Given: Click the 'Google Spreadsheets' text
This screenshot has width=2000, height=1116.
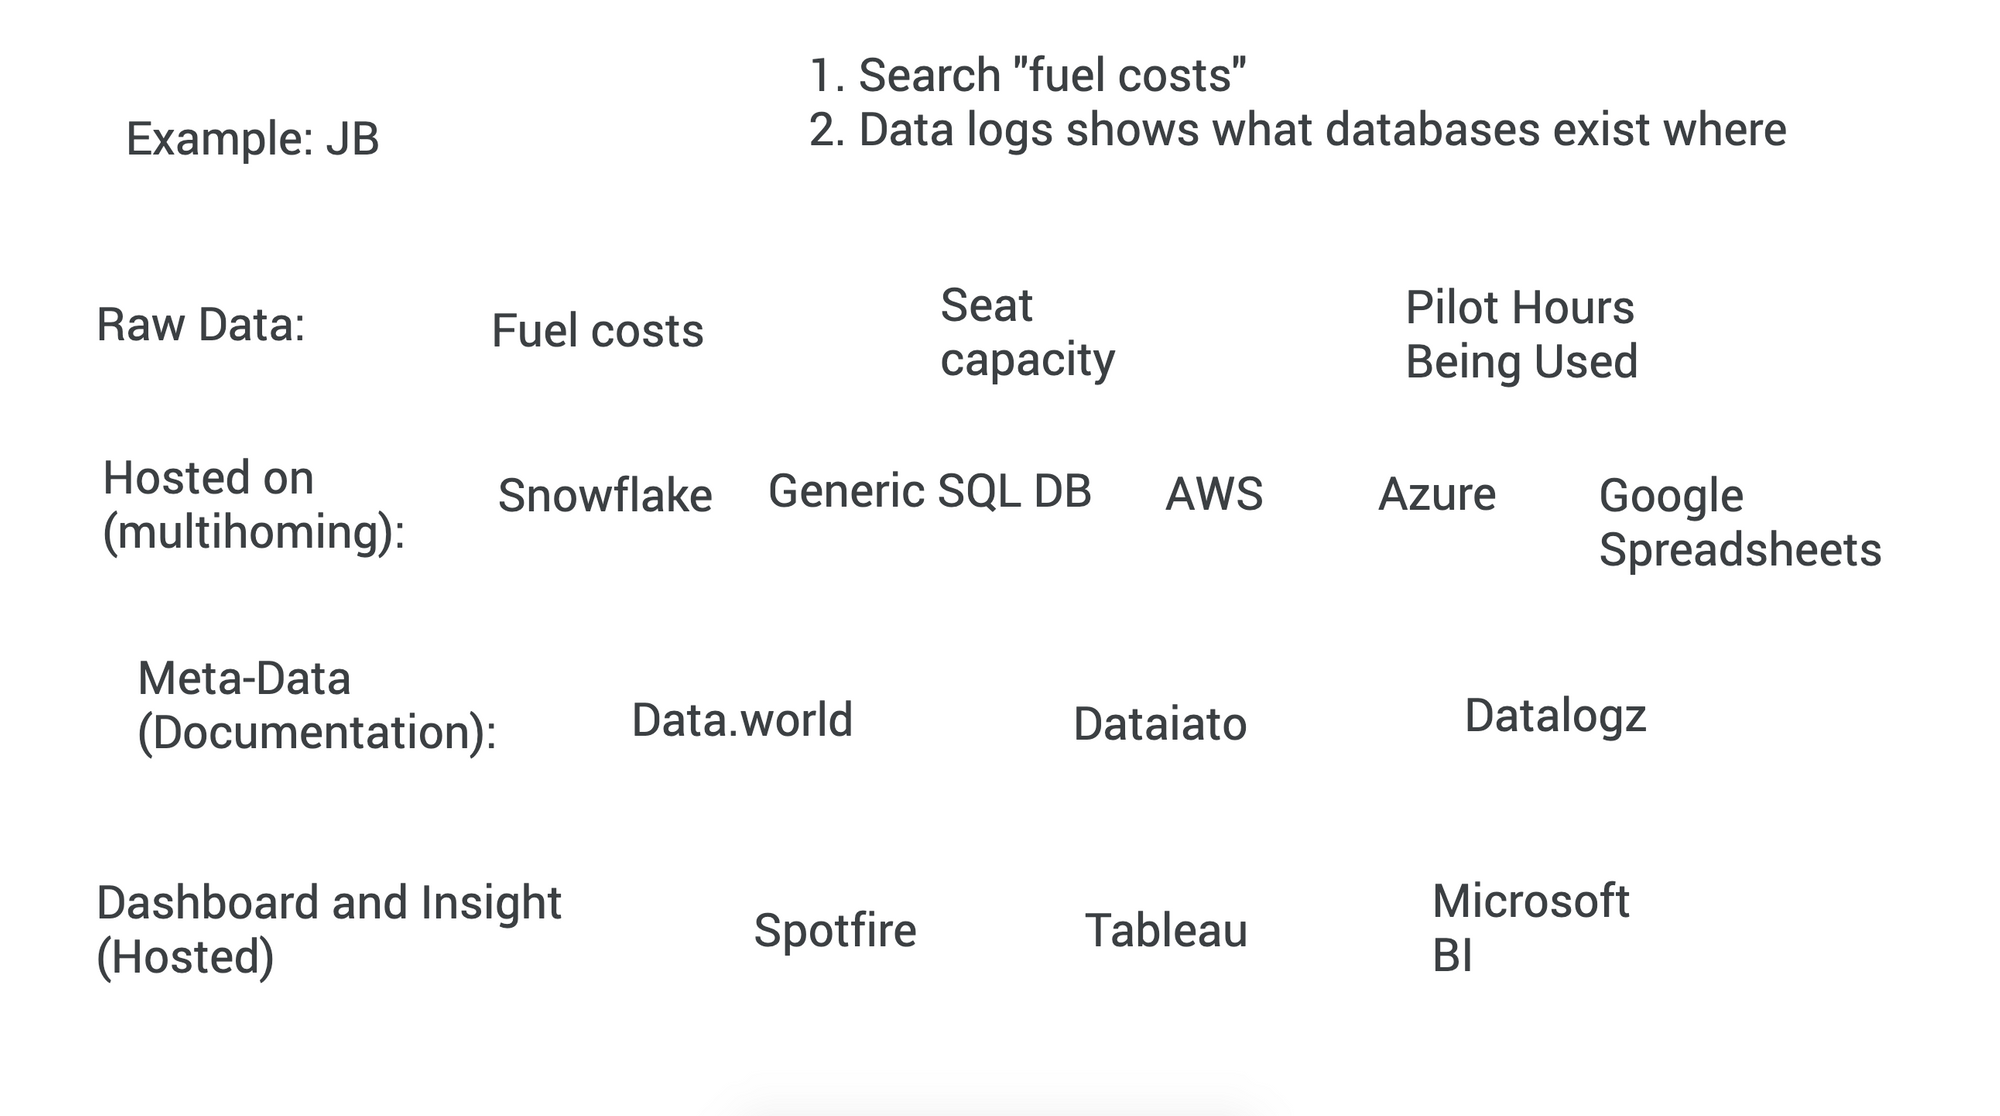Looking at the screenshot, I should pyautogui.click(x=1740, y=523).
